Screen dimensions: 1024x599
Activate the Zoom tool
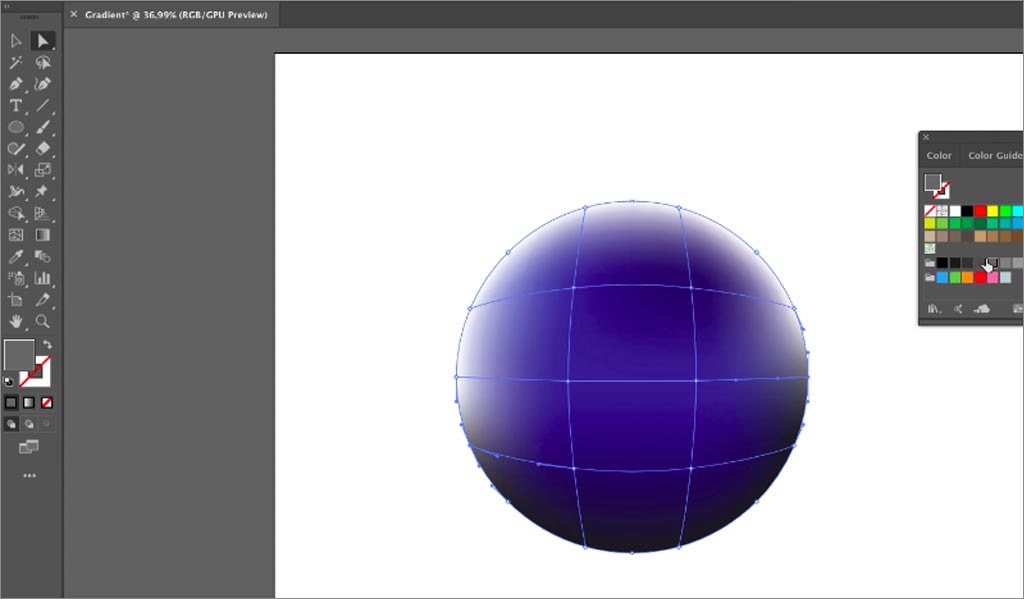point(41,321)
